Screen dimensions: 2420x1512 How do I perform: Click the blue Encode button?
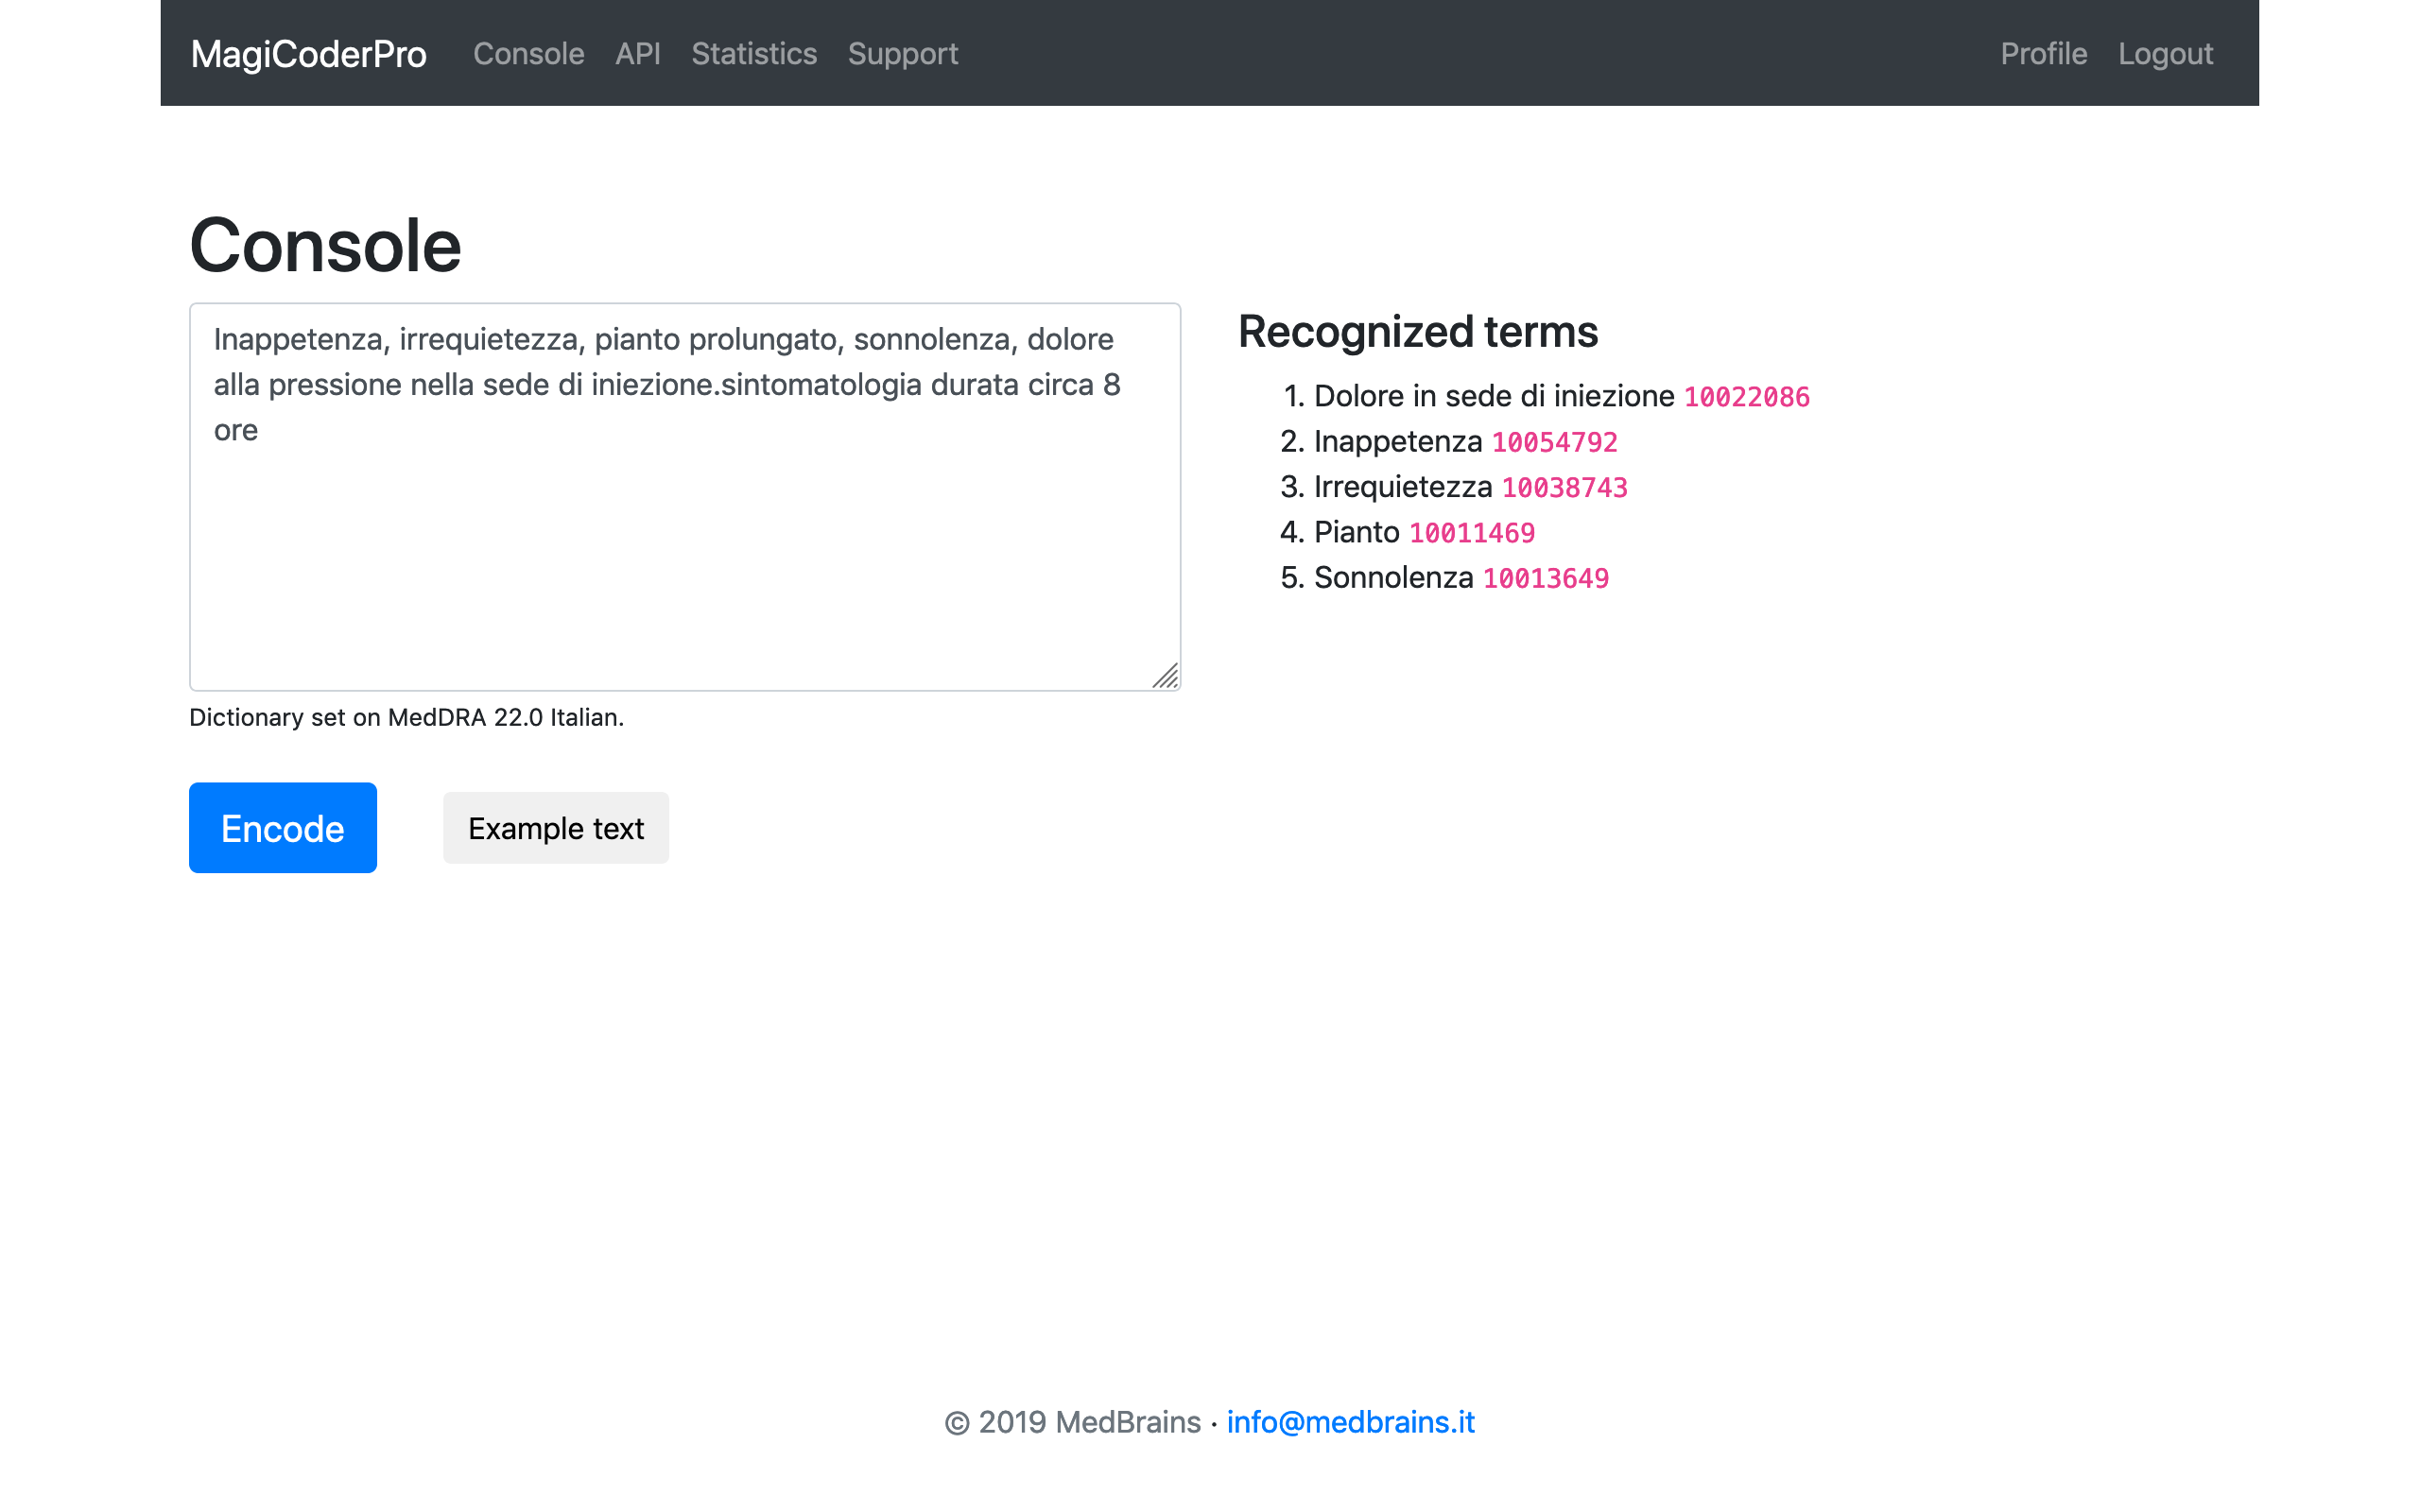pos(283,827)
